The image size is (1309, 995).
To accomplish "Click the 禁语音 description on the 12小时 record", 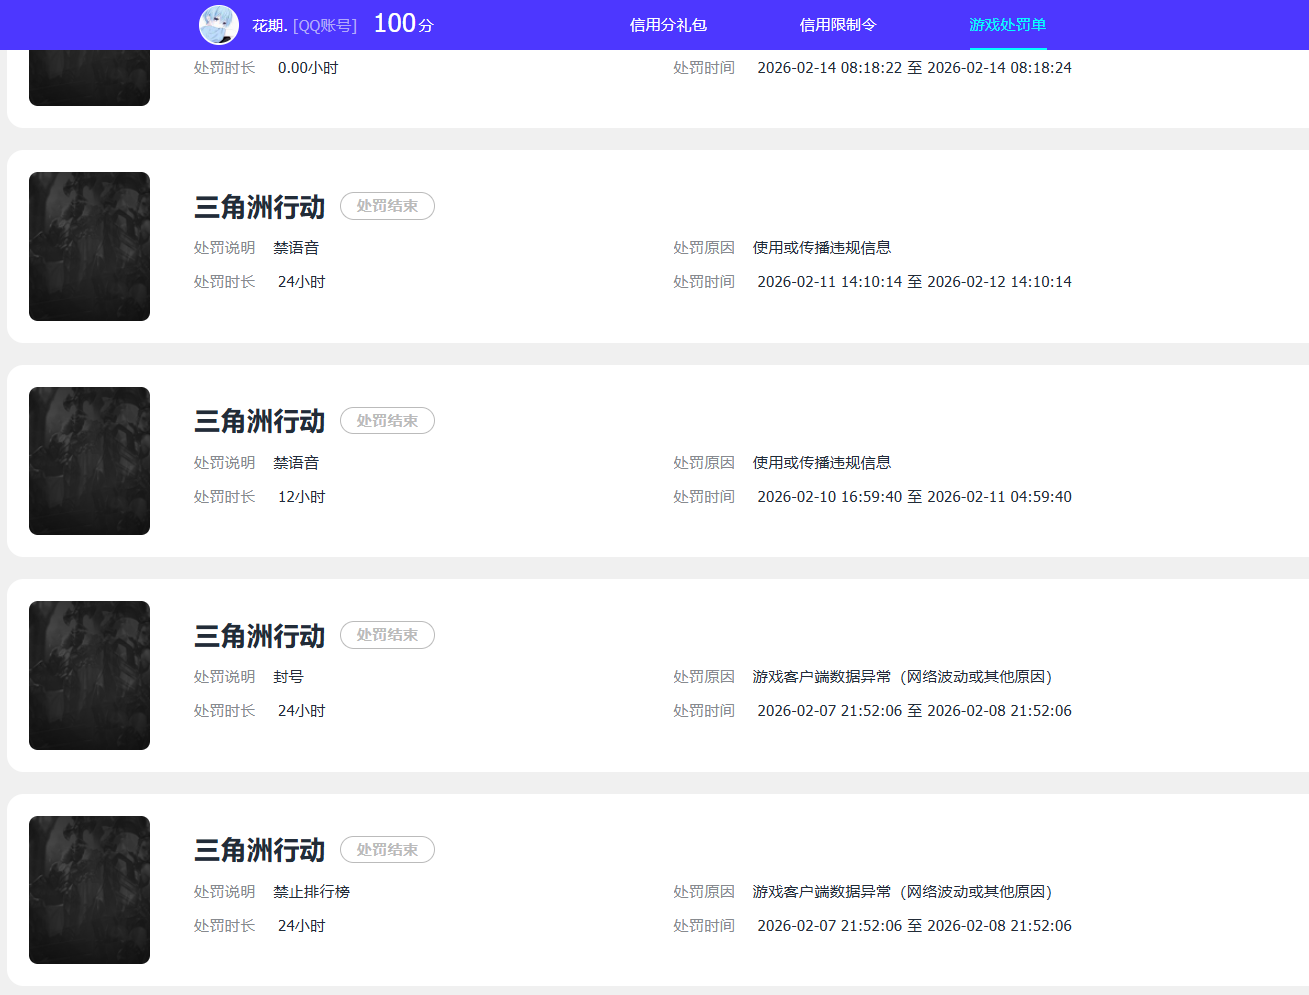I will click(296, 462).
